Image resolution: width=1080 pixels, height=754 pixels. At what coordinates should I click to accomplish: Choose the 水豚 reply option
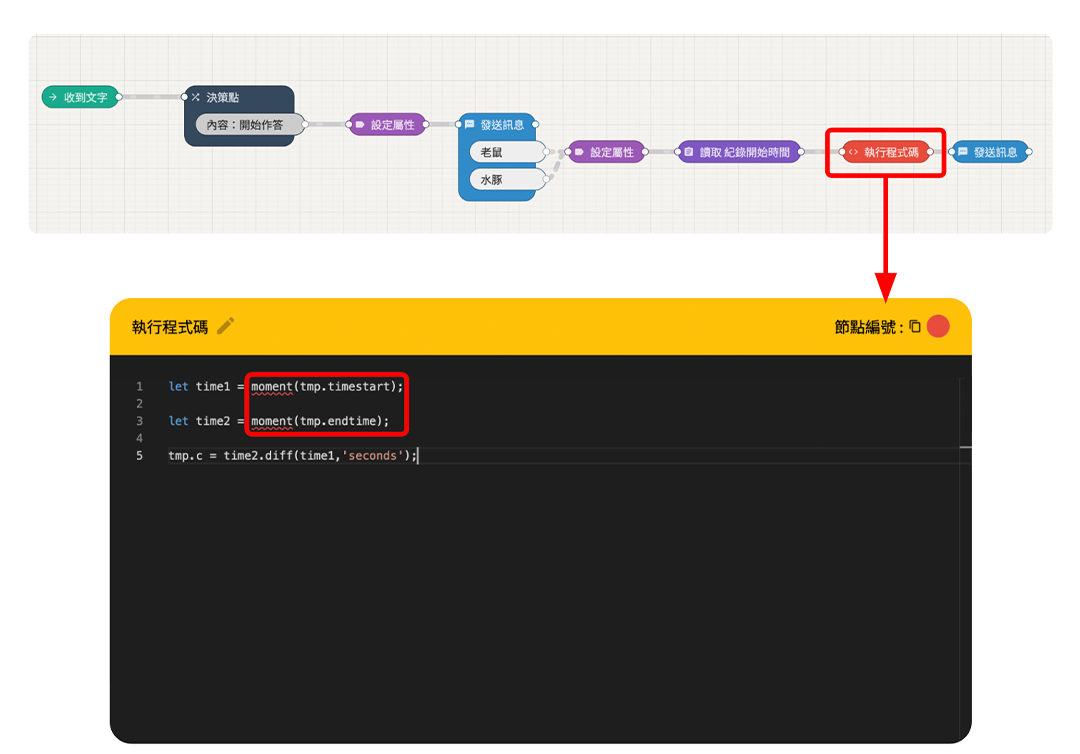point(508,180)
